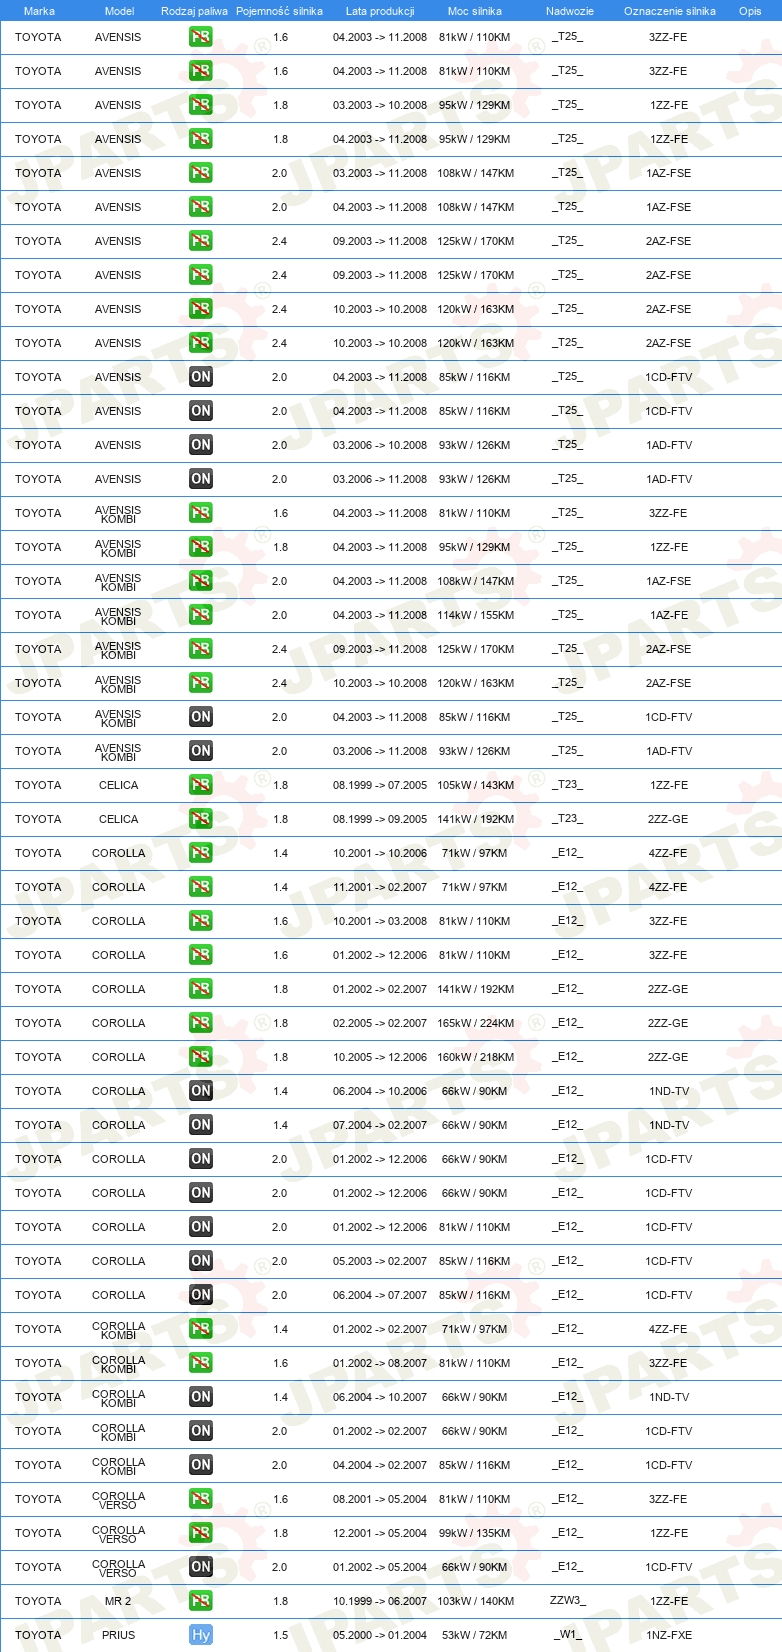Click diesel icon in AVENSIS 03.2006 -> 10.2008 row

(201, 445)
